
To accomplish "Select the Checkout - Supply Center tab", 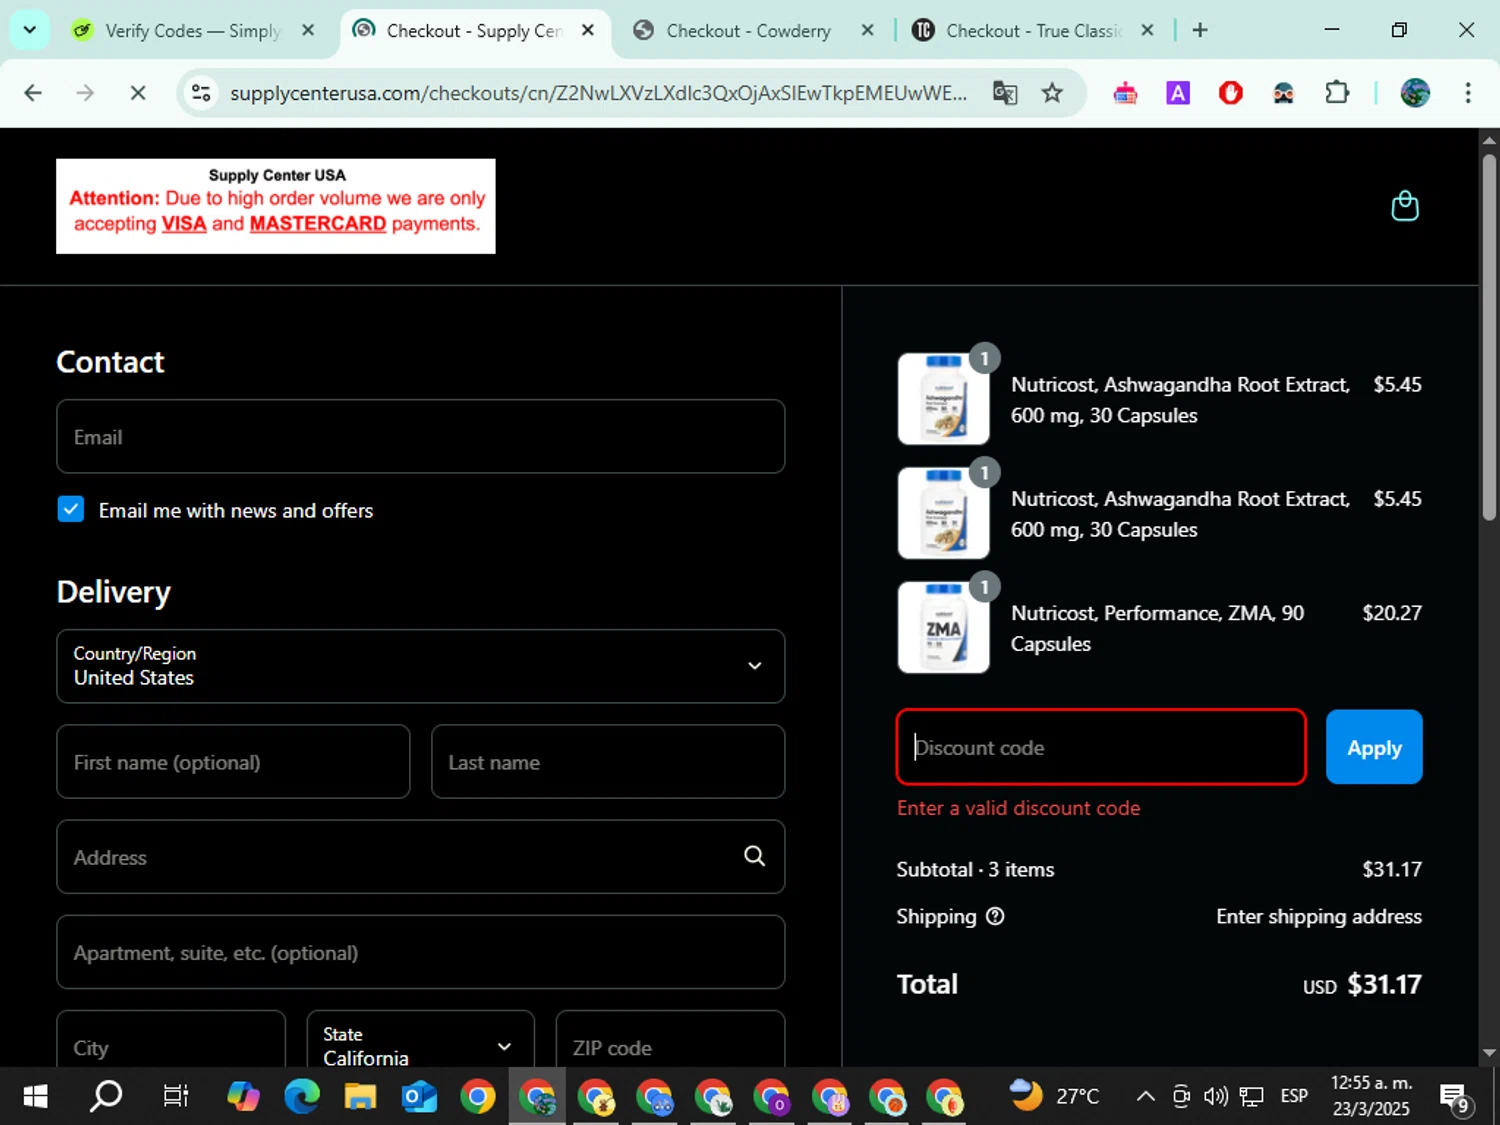I will pyautogui.click(x=475, y=30).
